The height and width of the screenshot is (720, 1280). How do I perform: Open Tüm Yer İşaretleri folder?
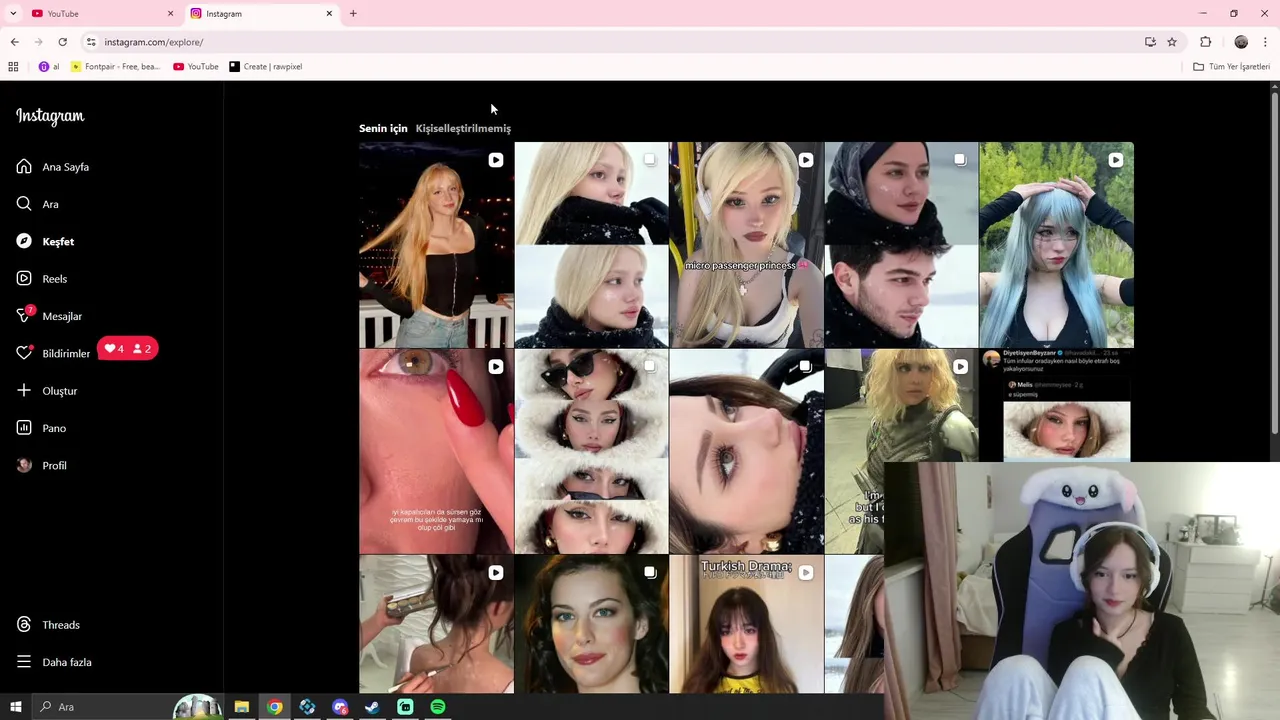click(x=1231, y=67)
